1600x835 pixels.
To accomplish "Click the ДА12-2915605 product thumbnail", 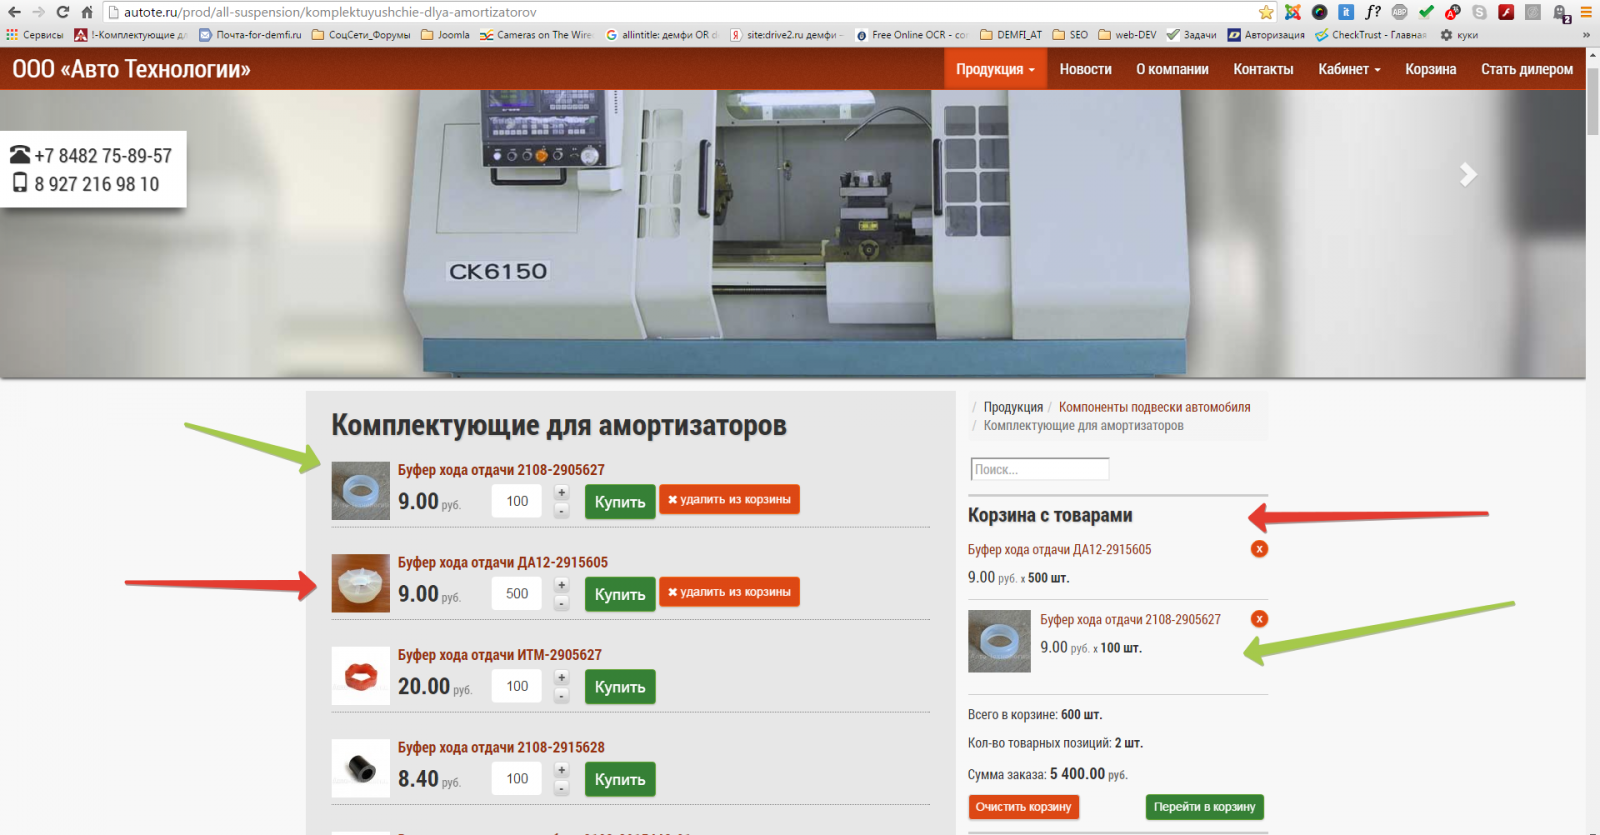I will pyautogui.click(x=360, y=583).
